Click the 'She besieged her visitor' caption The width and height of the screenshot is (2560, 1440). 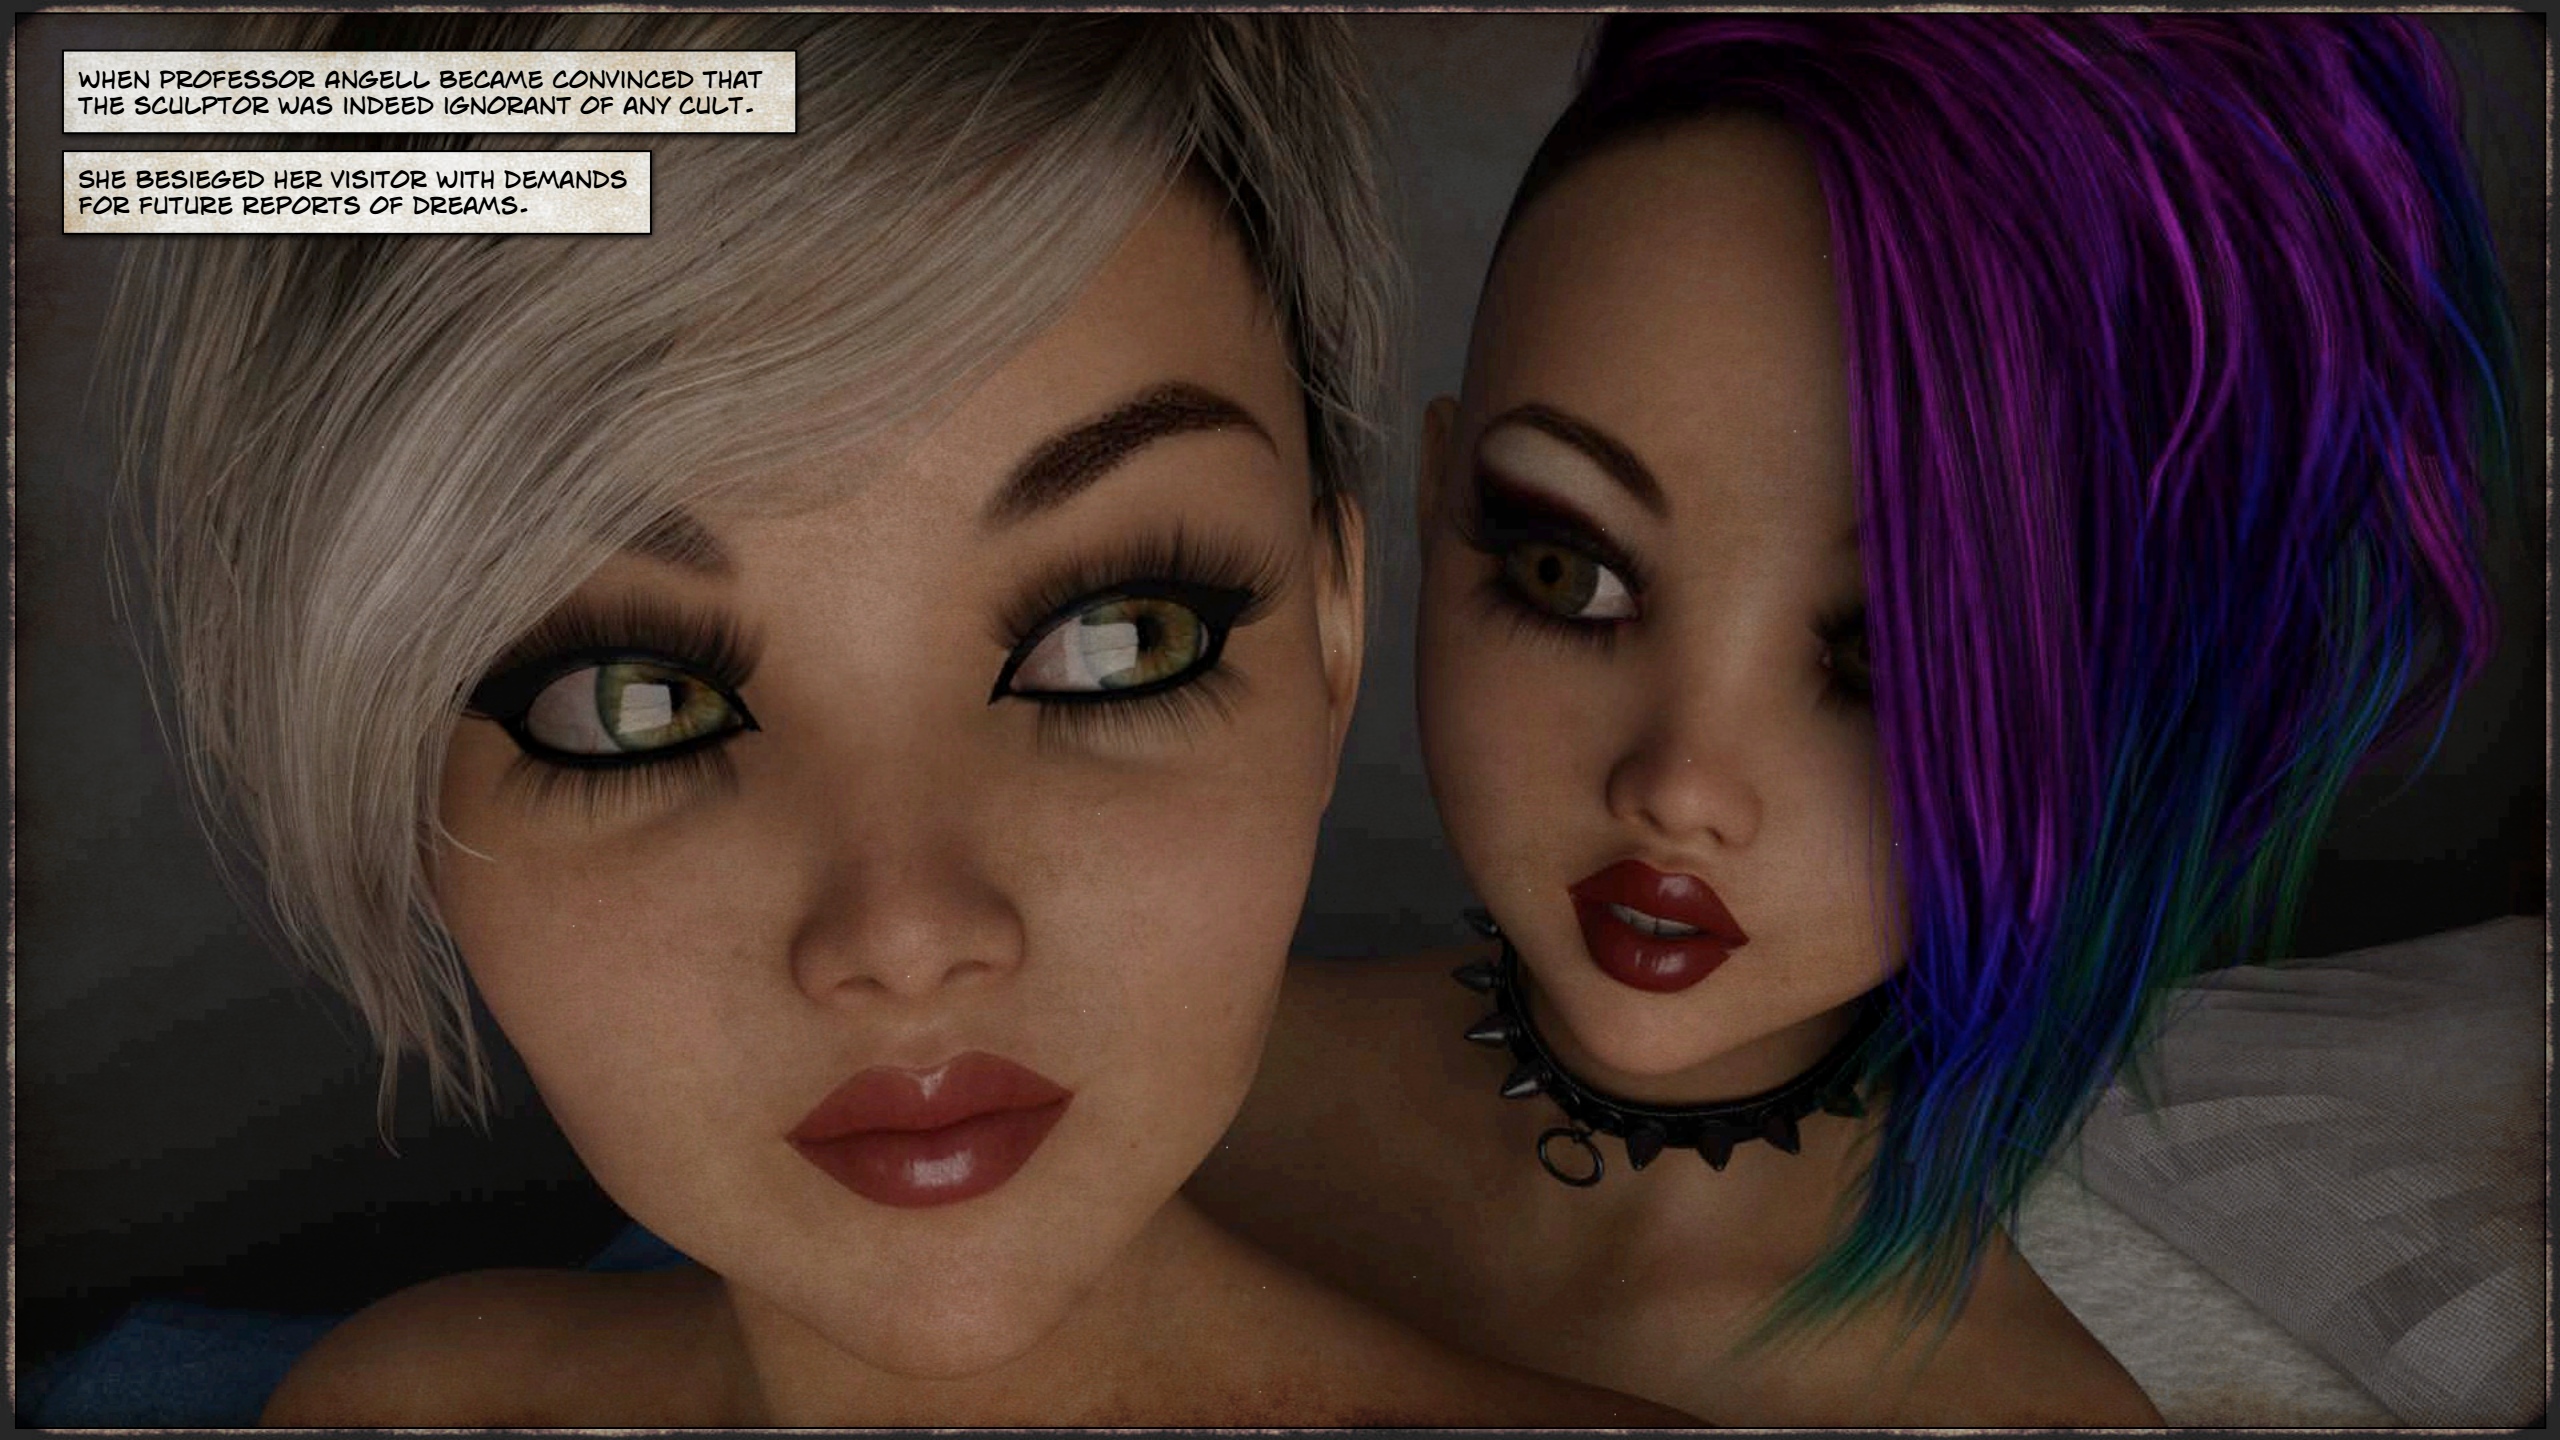356,192
